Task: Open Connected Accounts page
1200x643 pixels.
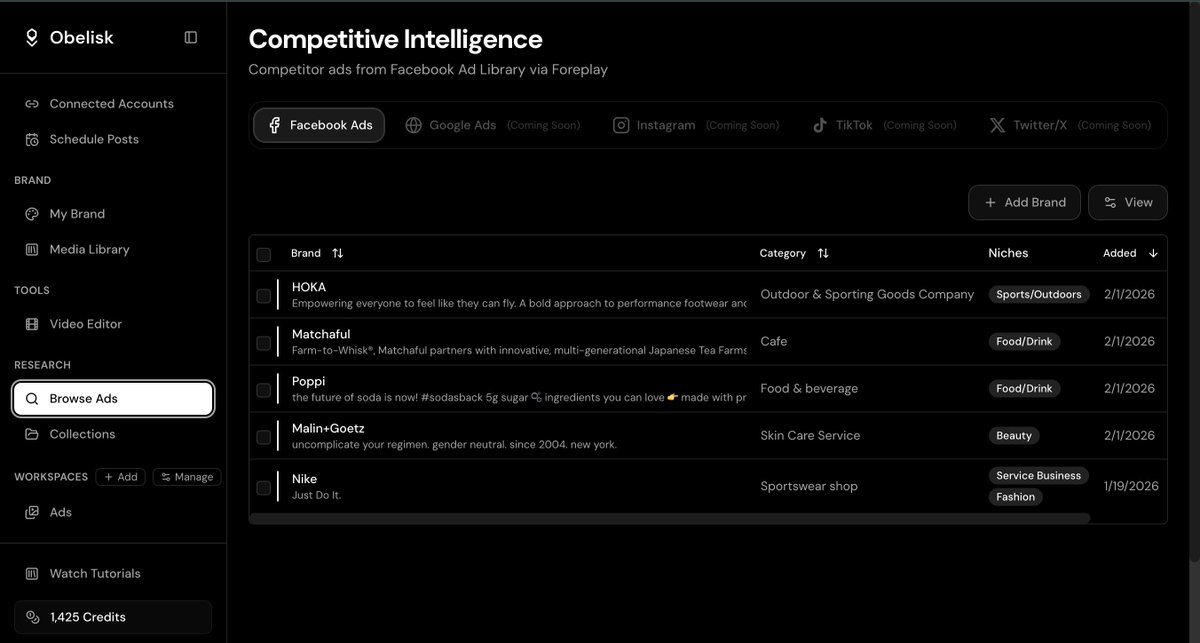Action: [x=112, y=104]
